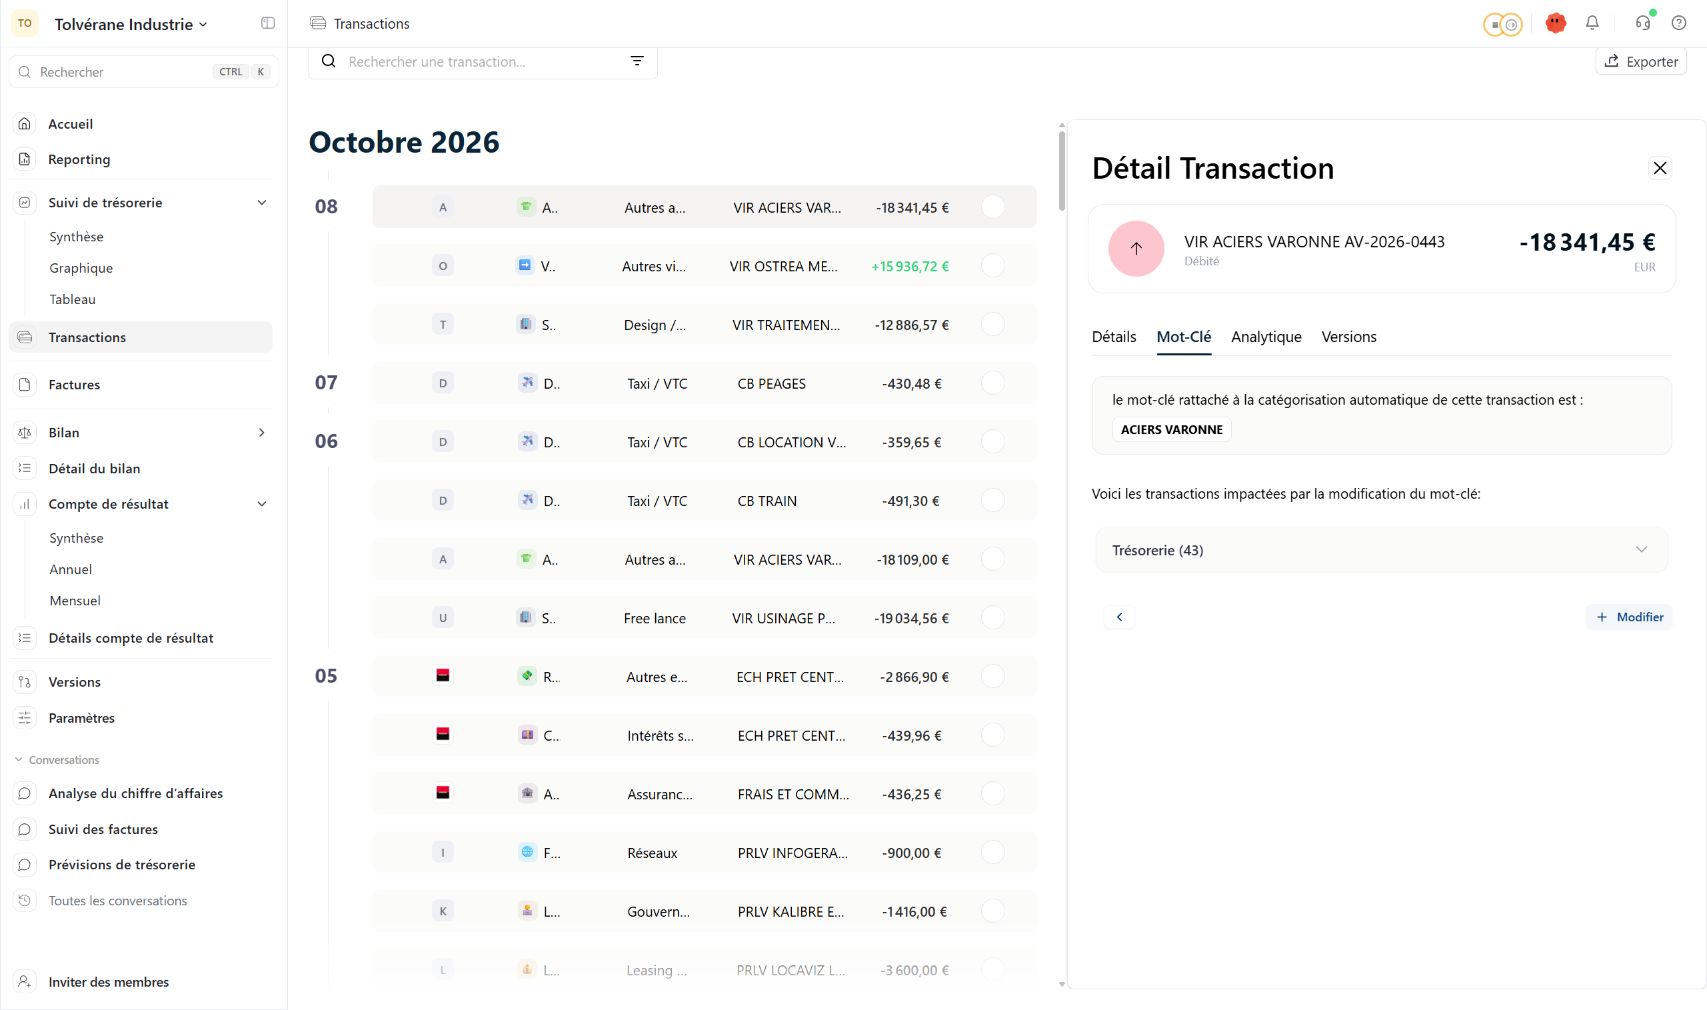Click the pink debit arrow icon
This screenshot has width=1707, height=1010.
pyautogui.click(x=1136, y=249)
